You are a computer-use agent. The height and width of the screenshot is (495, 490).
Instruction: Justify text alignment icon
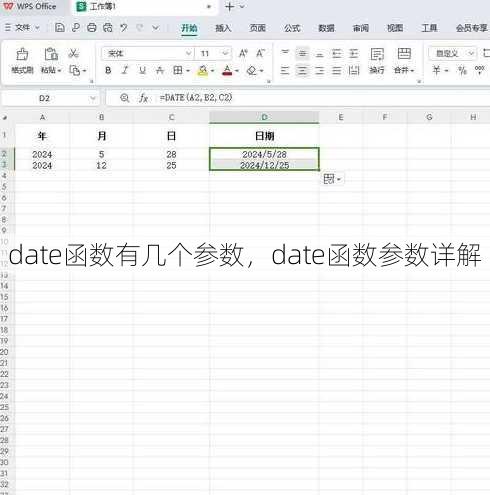tap(337, 70)
